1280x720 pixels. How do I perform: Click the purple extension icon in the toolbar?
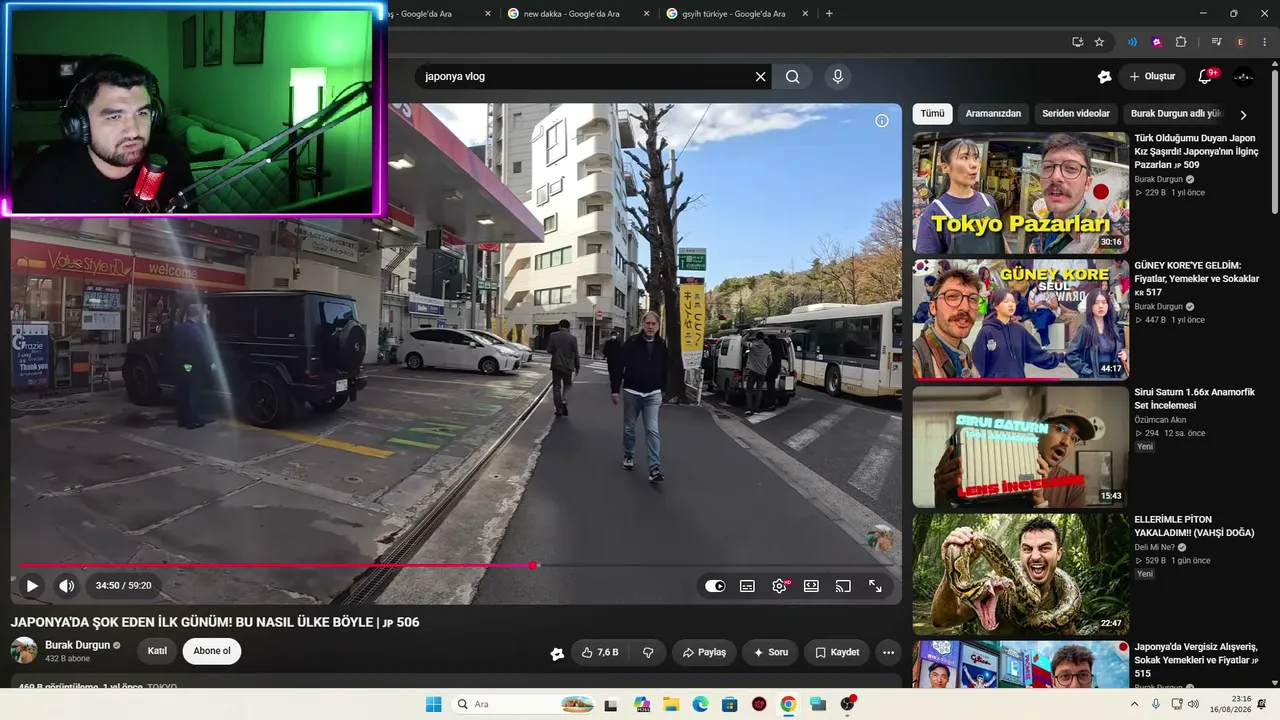click(1157, 42)
